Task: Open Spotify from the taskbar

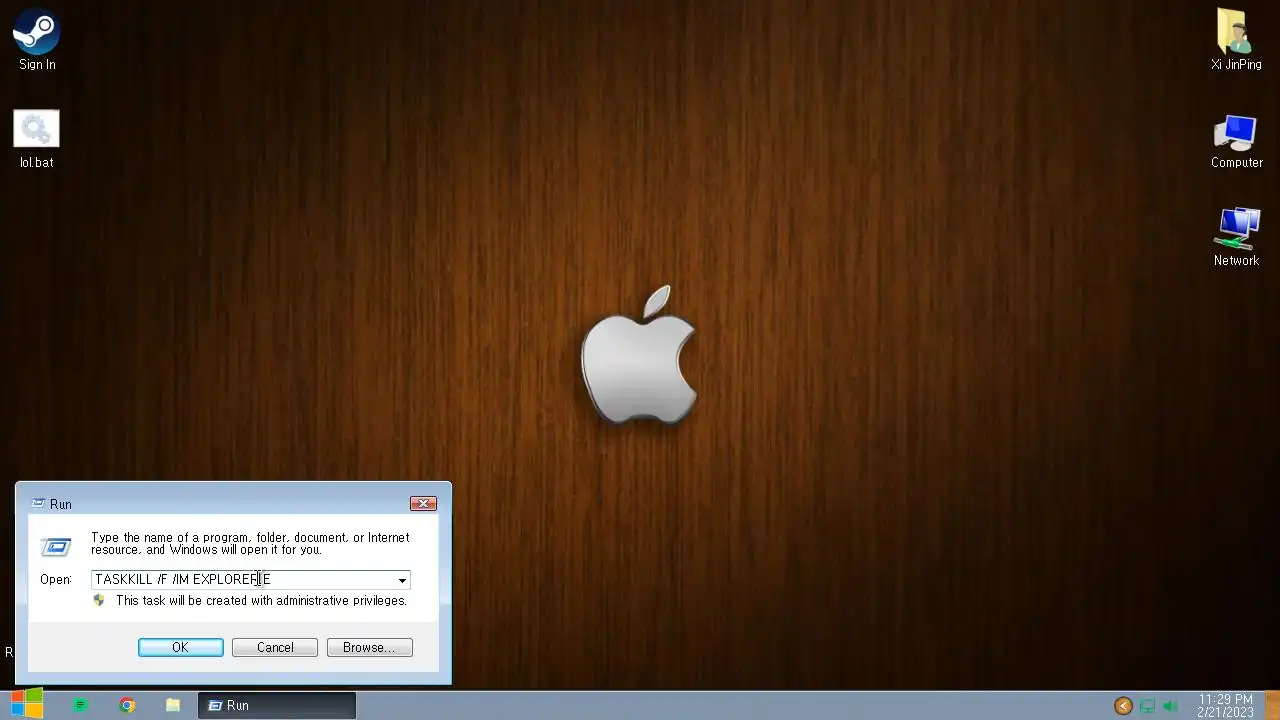Action: click(x=81, y=705)
